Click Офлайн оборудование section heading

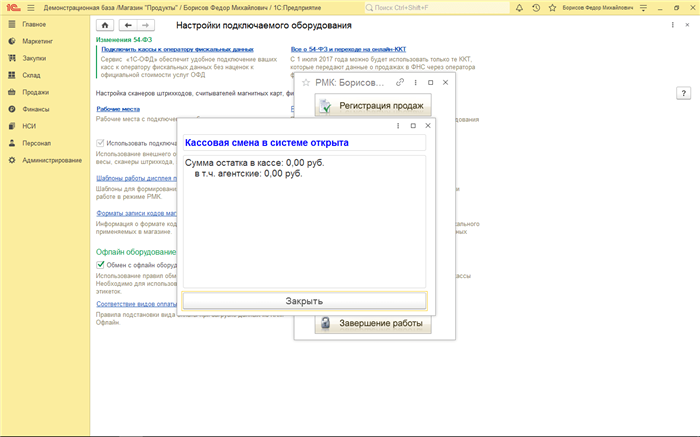coord(136,252)
